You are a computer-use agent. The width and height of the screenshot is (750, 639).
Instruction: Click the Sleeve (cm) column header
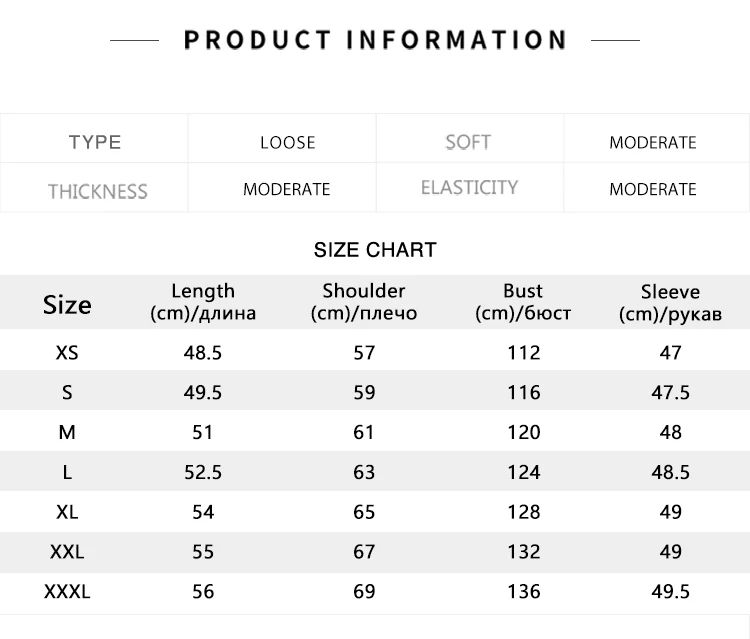[671, 302]
